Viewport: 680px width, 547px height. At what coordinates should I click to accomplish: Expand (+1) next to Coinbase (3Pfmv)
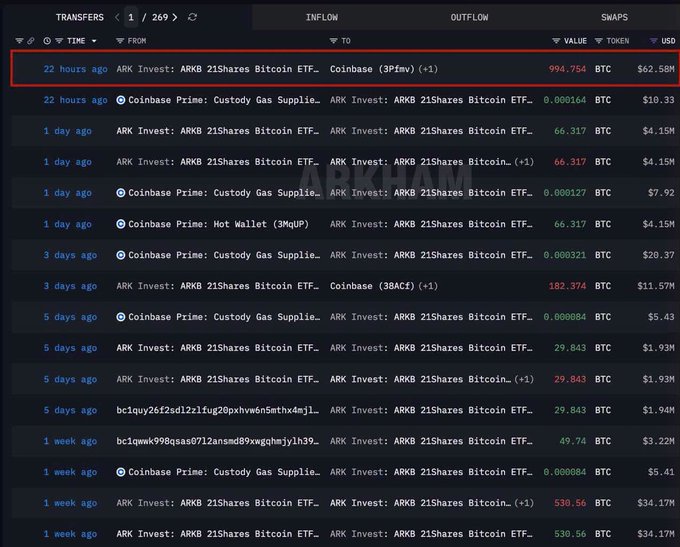(x=428, y=69)
